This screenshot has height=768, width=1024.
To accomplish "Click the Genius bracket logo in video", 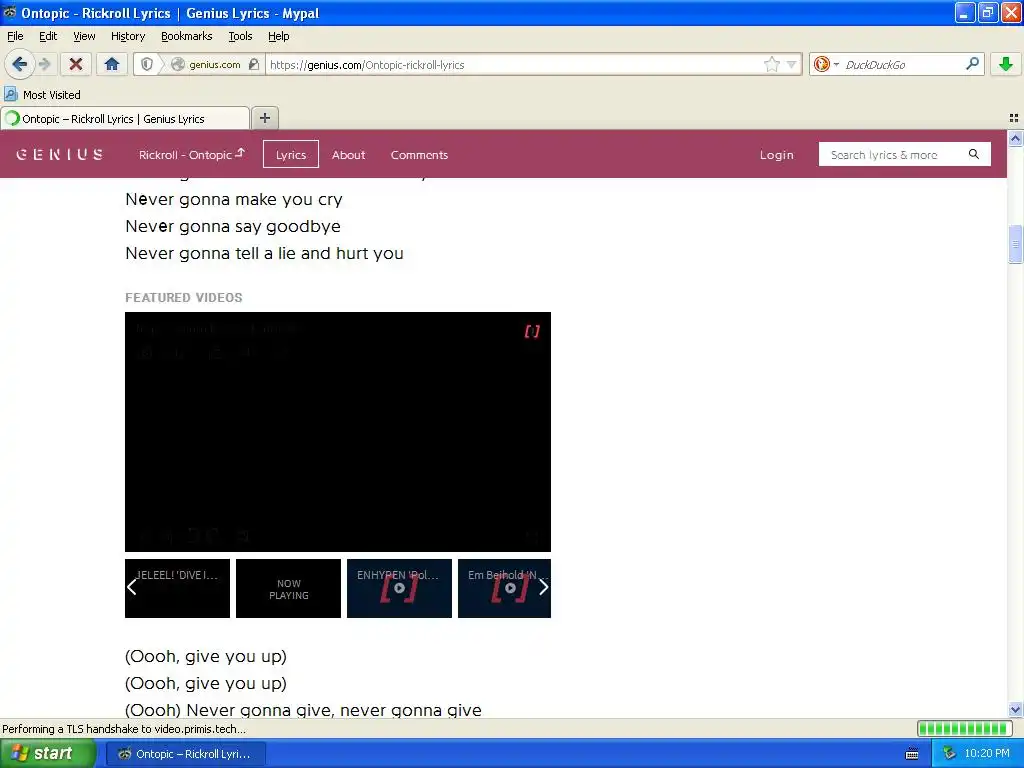I will coord(532,331).
